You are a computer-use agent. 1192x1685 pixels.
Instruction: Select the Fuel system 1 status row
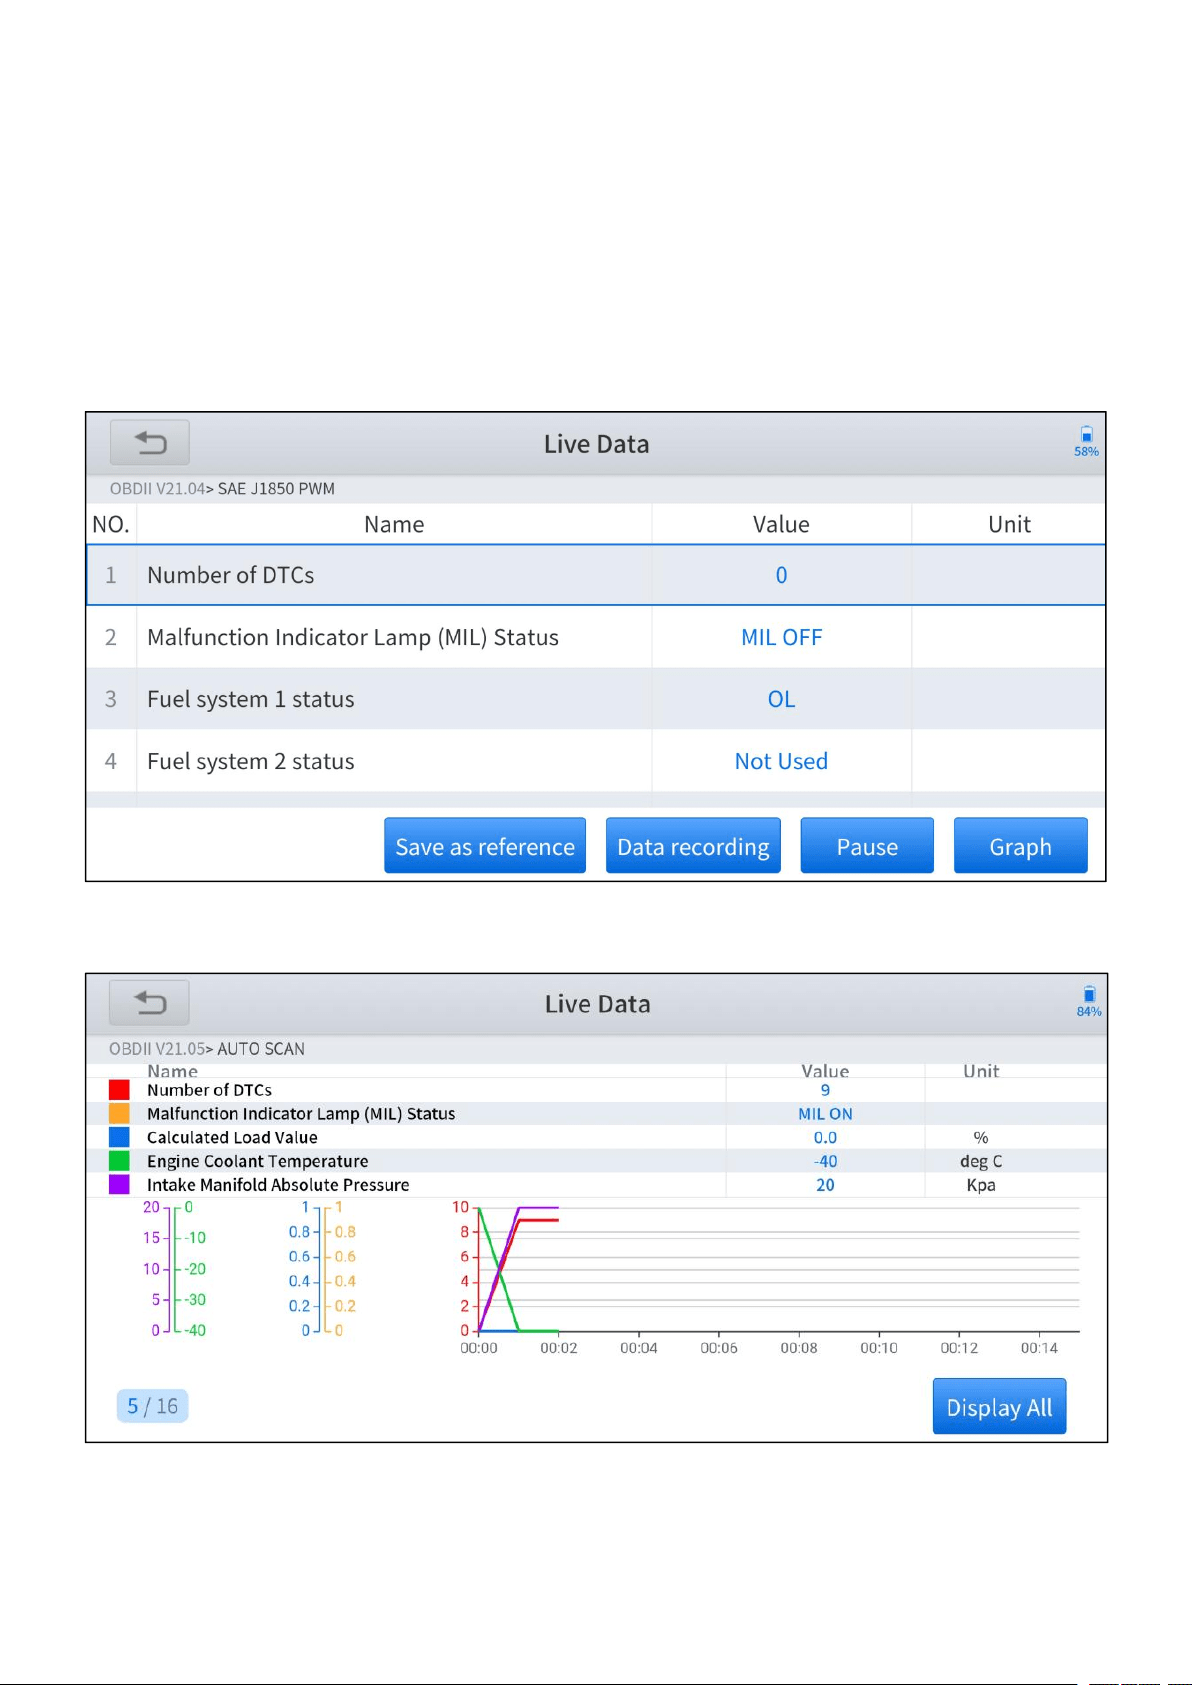596,699
